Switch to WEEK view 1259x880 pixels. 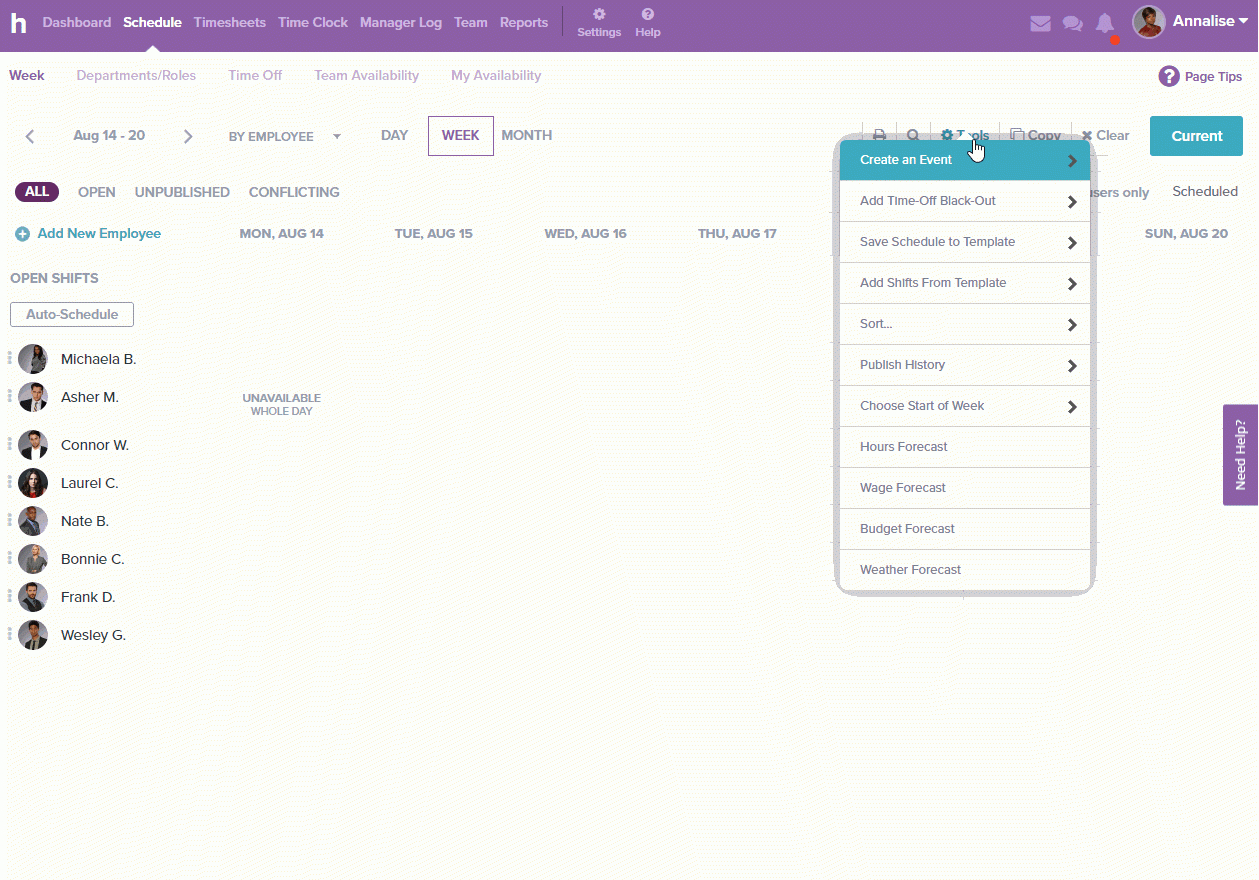461,136
